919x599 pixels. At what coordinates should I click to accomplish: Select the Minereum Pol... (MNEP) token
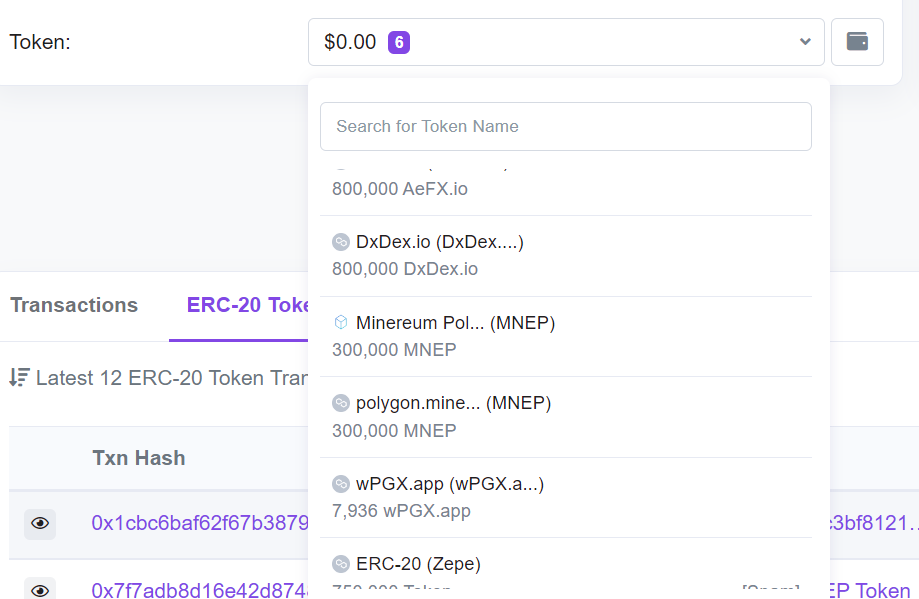pos(566,336)
